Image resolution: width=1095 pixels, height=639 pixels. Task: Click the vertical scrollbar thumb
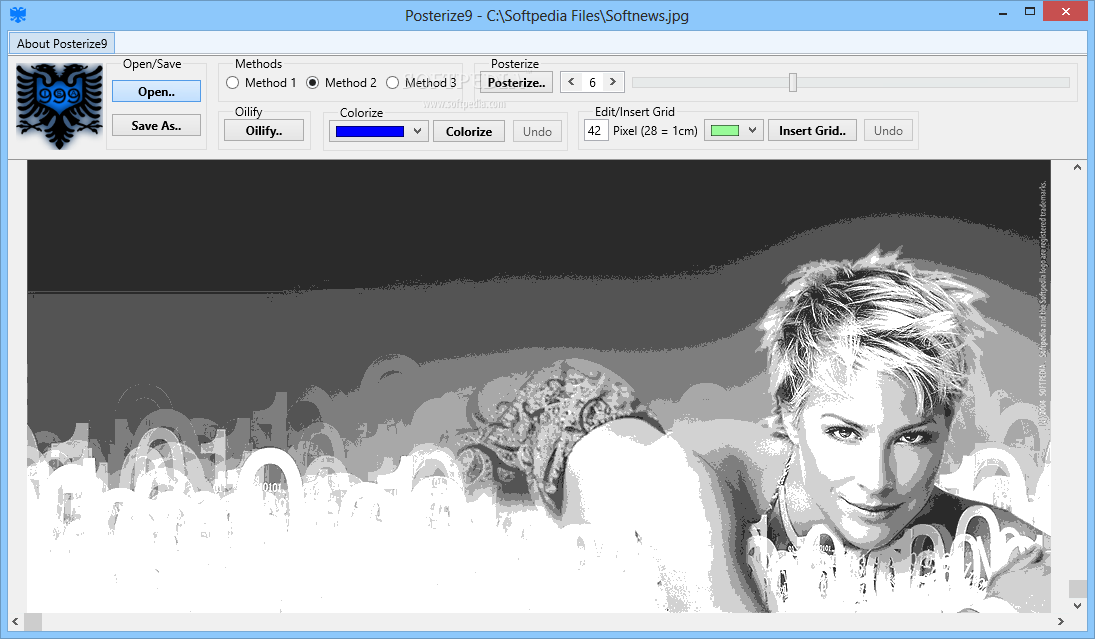[1077, 589]
